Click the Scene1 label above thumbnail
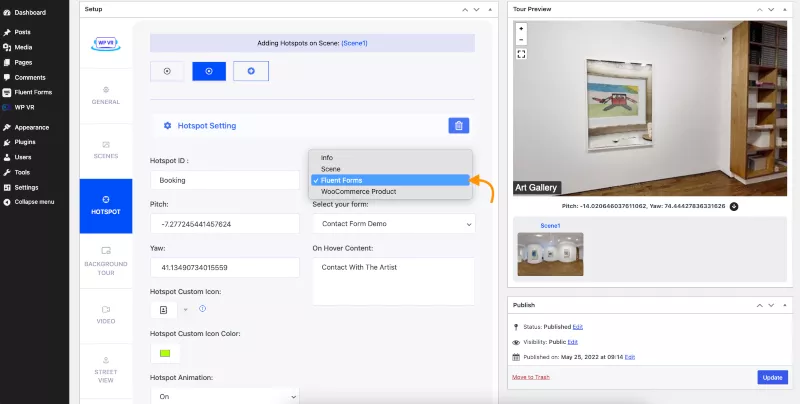 pyautogui.click(x=550, y=225)
